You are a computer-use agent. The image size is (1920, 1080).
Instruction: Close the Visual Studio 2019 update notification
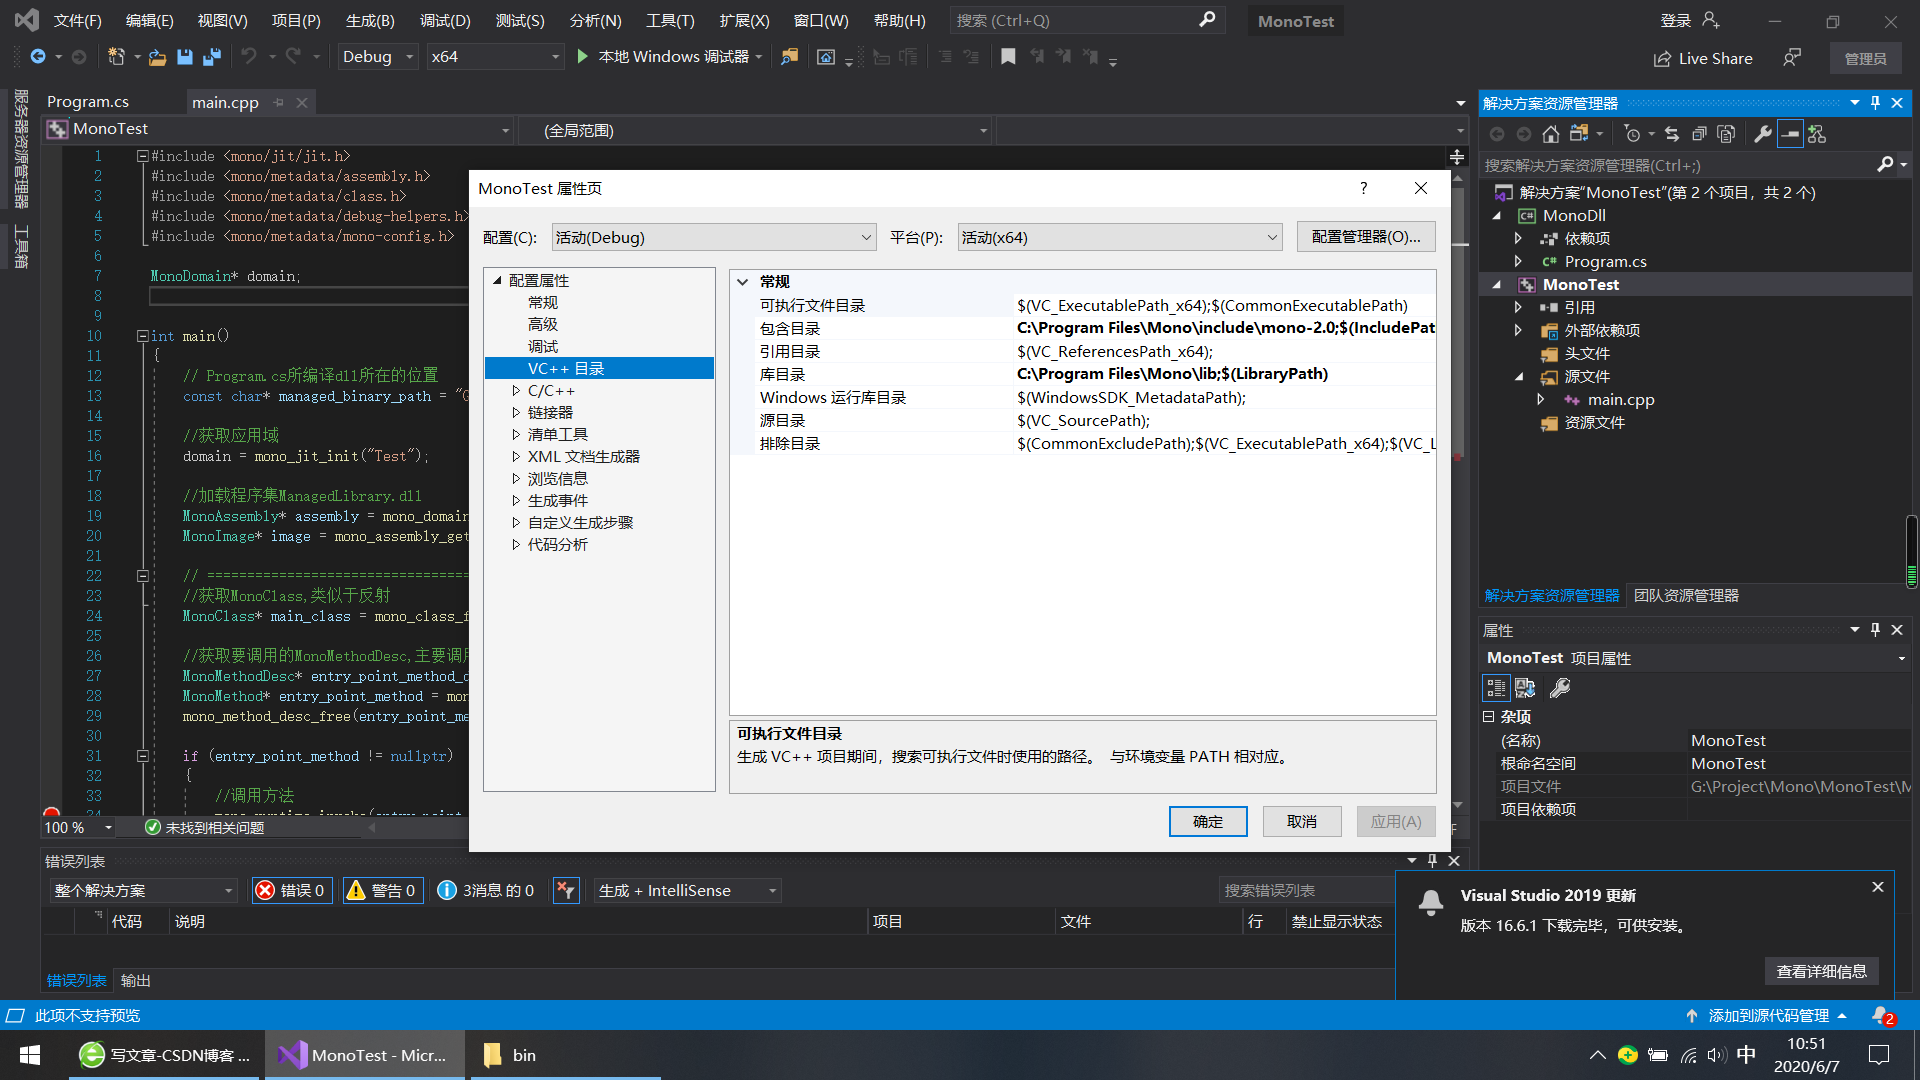(1878, 887)
